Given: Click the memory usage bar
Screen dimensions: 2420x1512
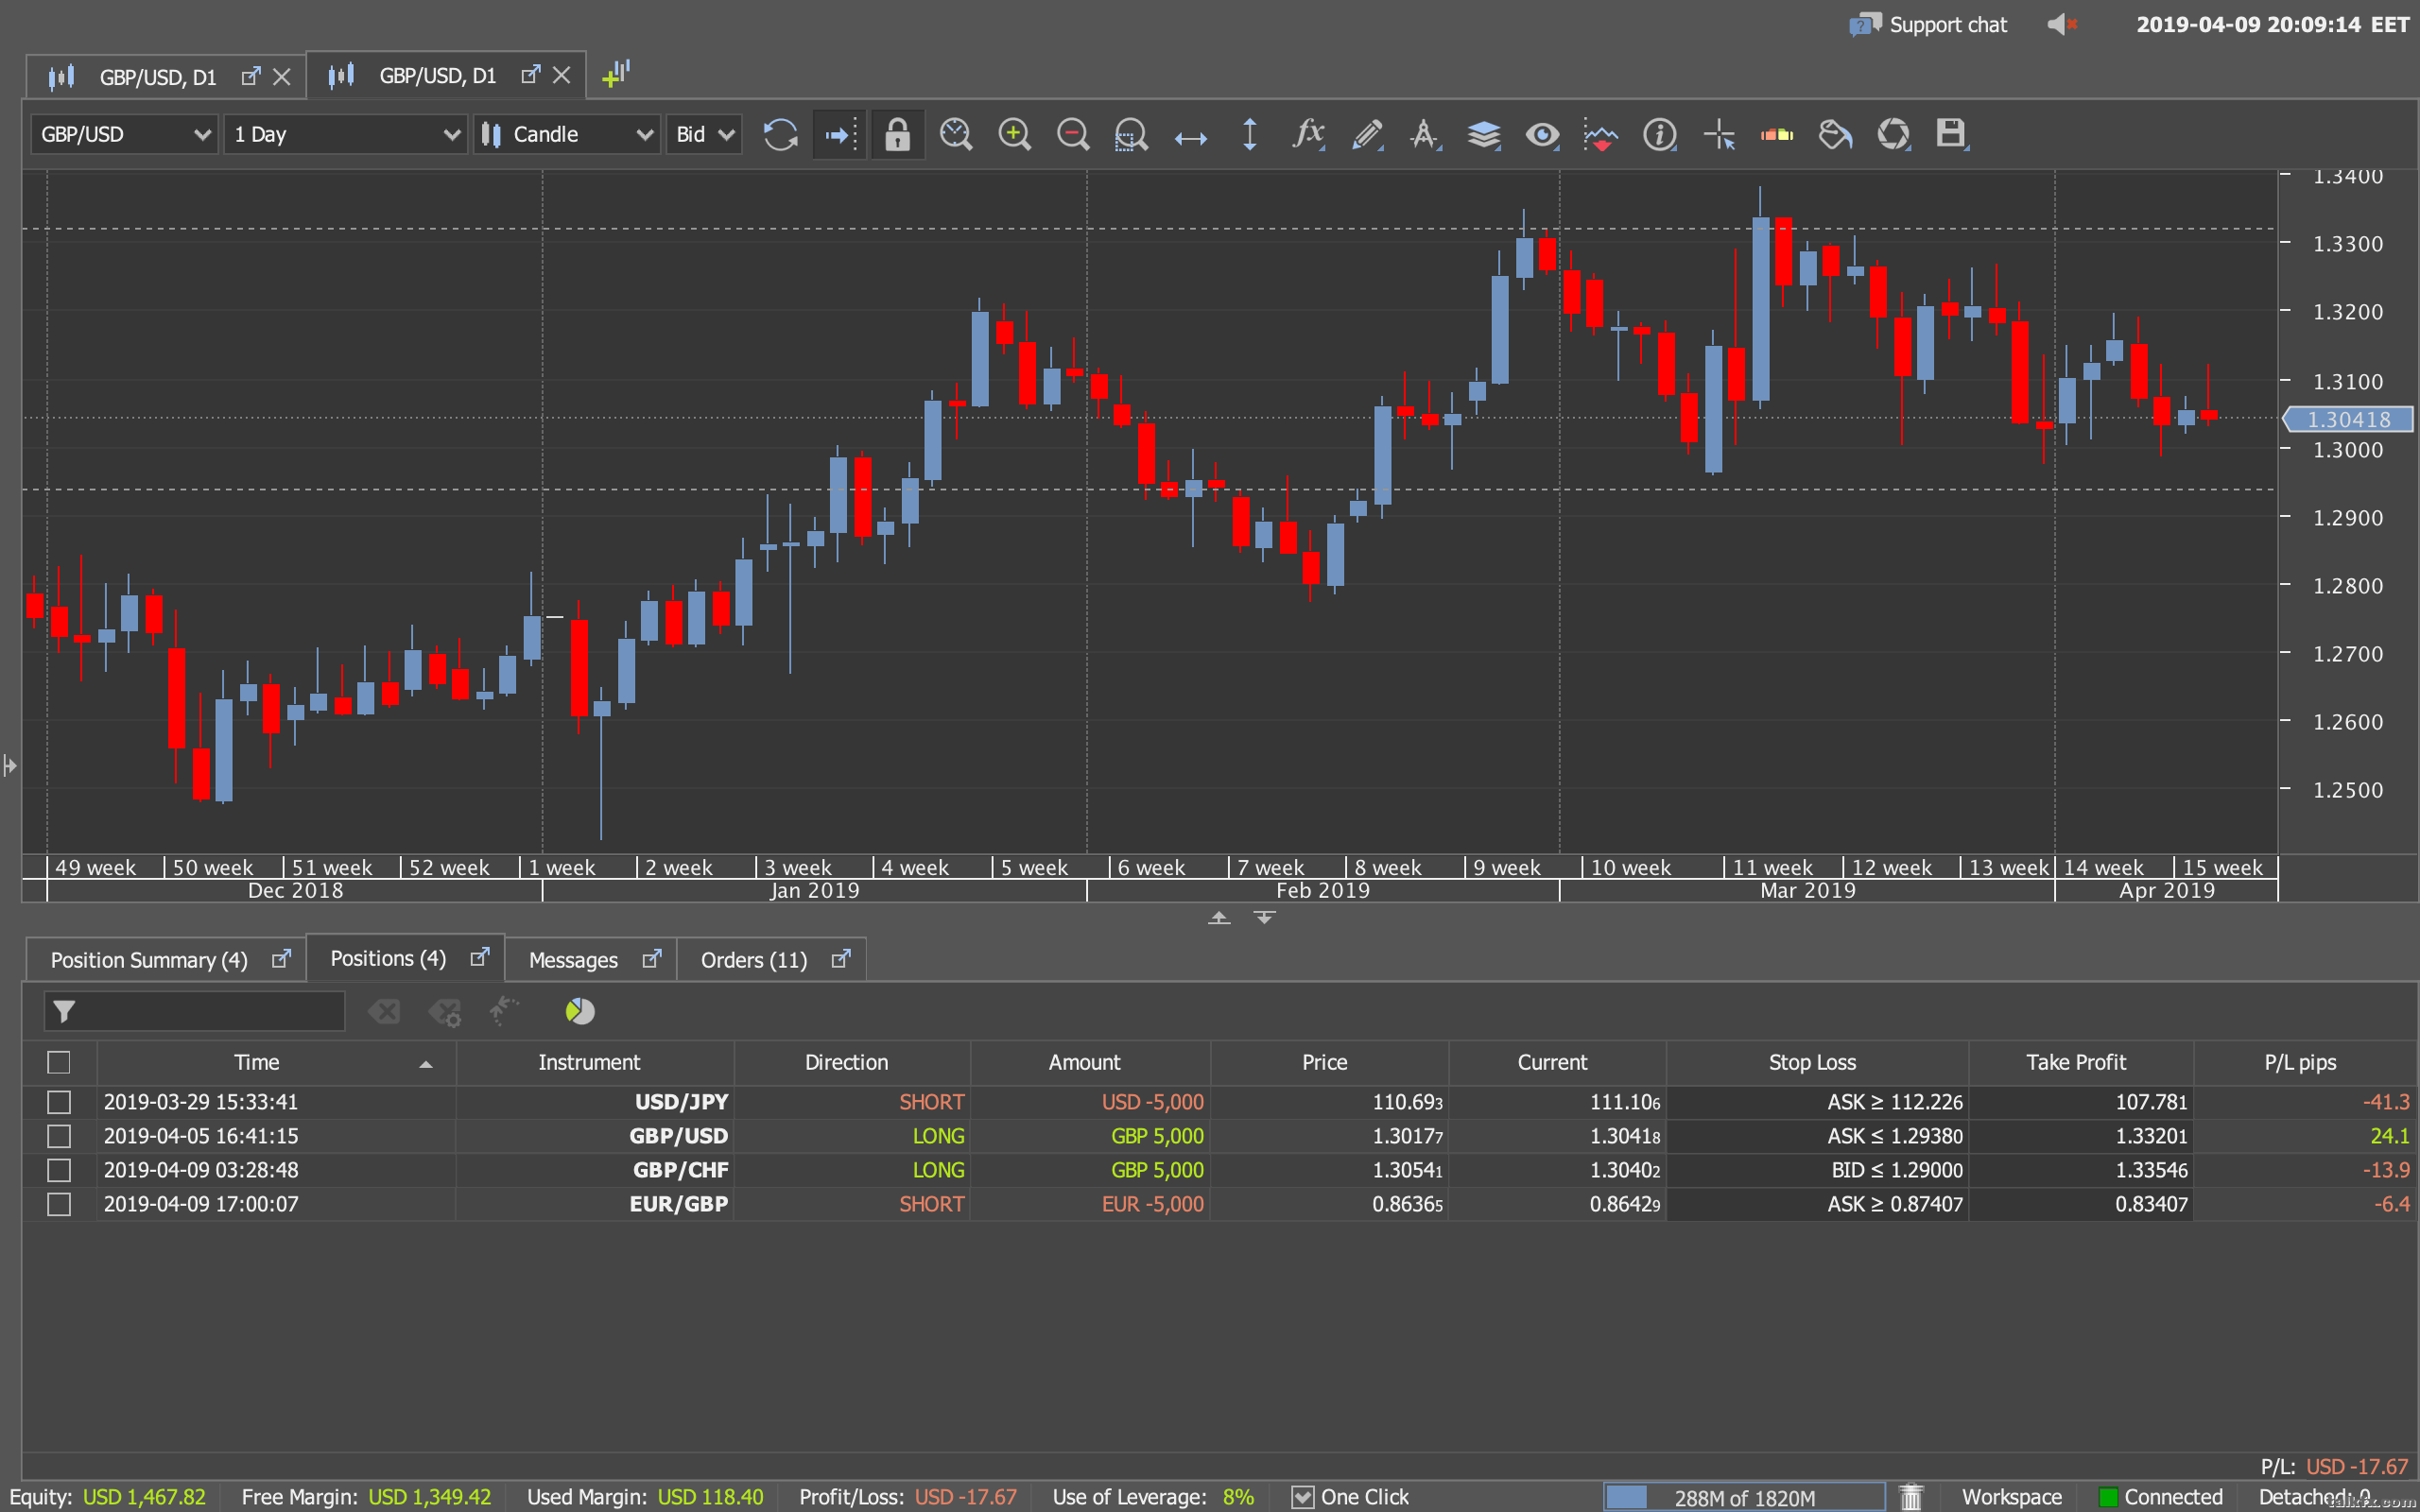Looking at the screenshot, I should click(x=1744, y=1497).
